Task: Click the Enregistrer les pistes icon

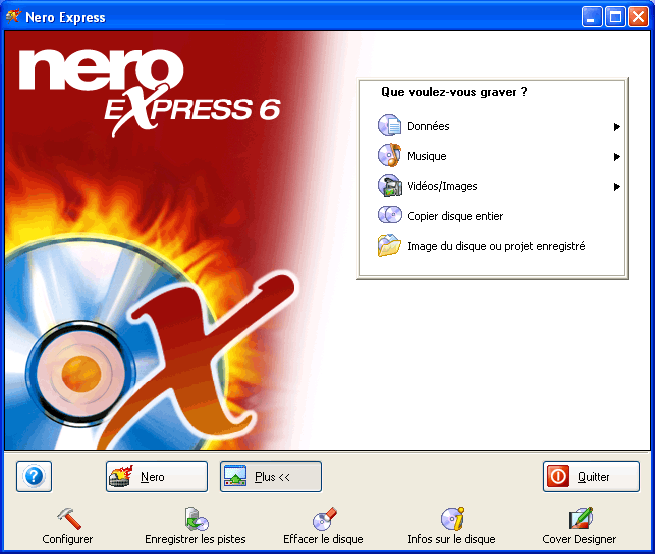Action: pyautogui.click(x=195, y=519)
